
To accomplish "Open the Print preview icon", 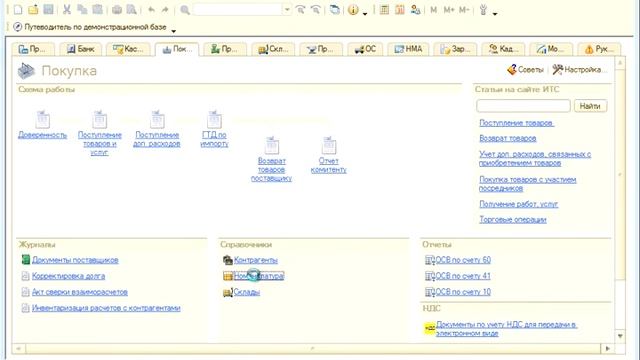I will tap(131, 9).
